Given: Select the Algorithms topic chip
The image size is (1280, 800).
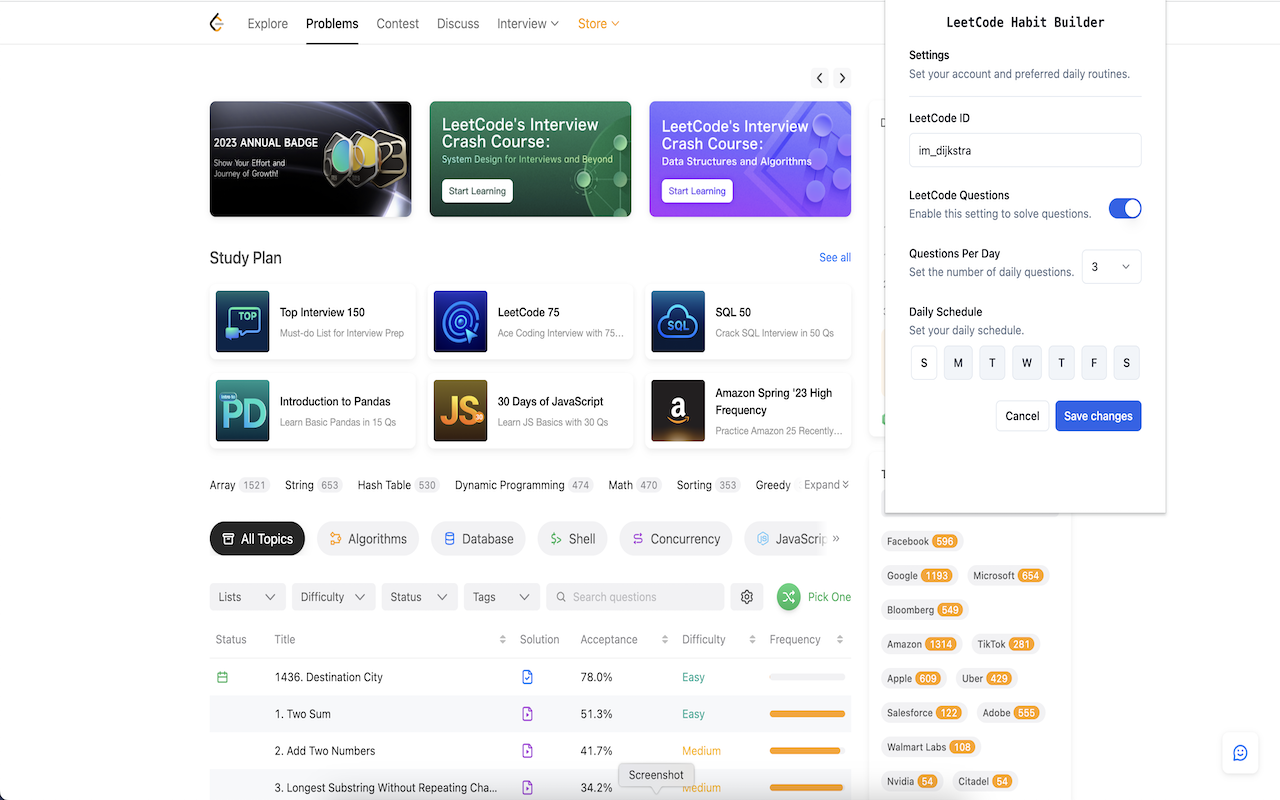Looking at the screenshot, I should coord(367,538).
